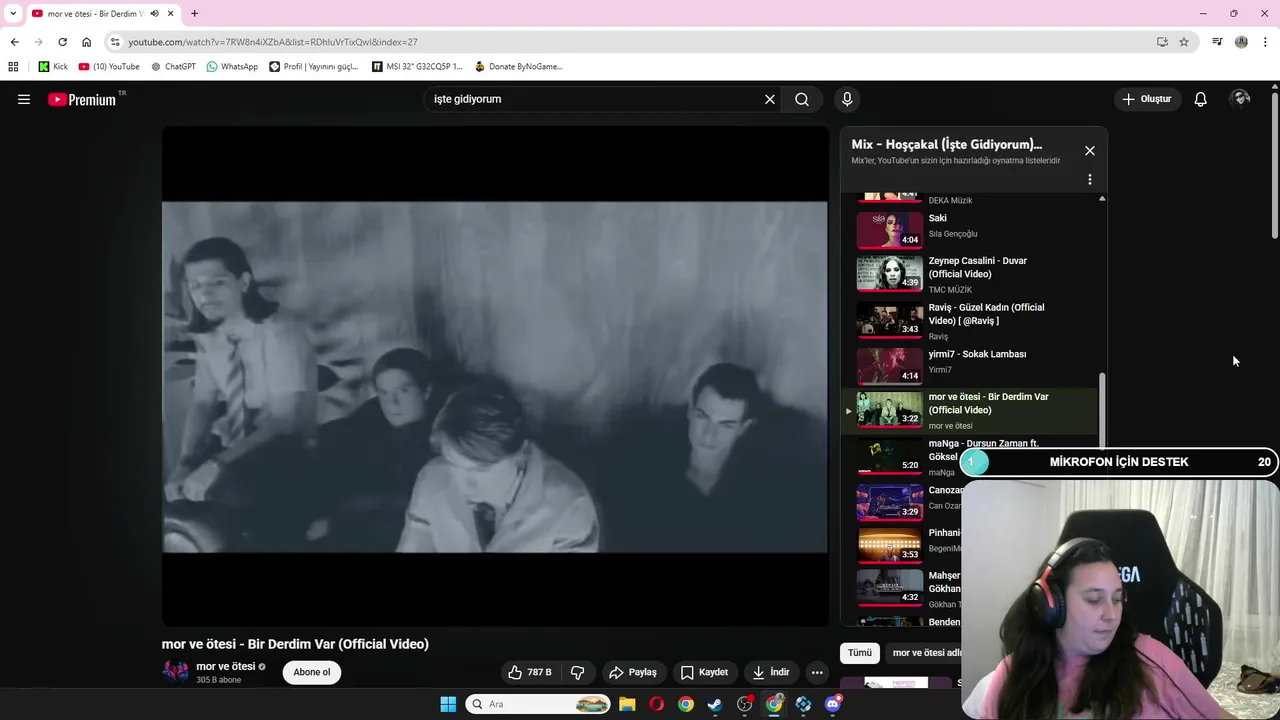Launch File Explorer from the taskbar

[x=627, y=704]
